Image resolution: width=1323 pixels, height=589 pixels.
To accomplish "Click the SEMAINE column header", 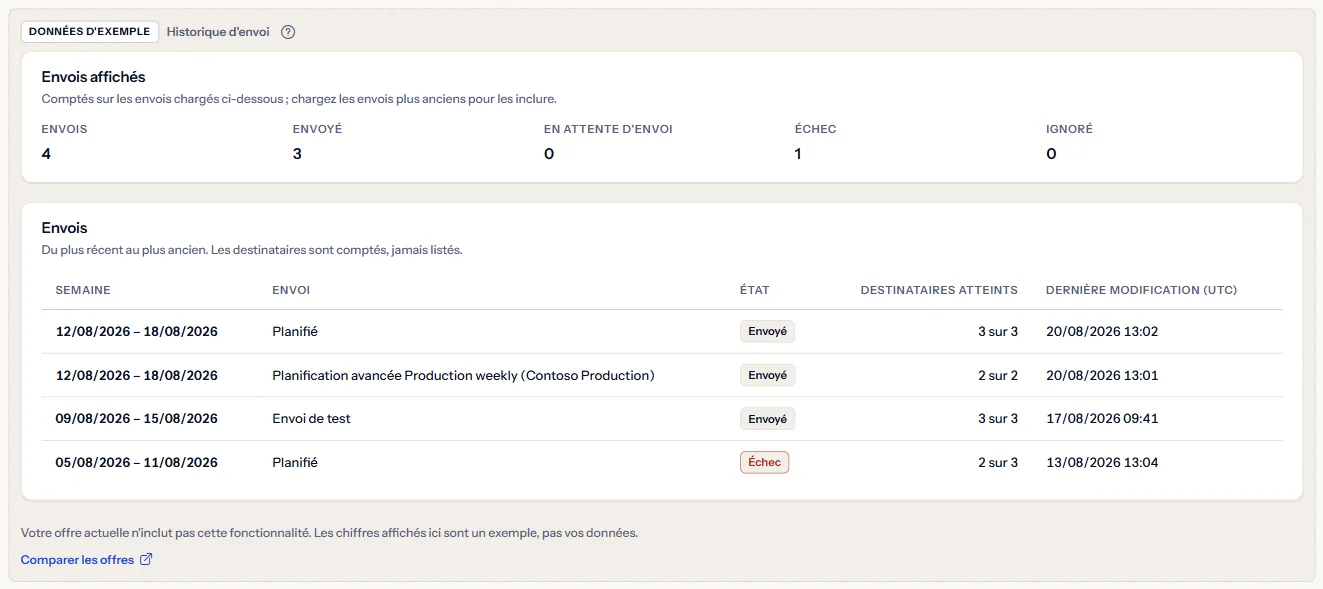I will (83, 290).
